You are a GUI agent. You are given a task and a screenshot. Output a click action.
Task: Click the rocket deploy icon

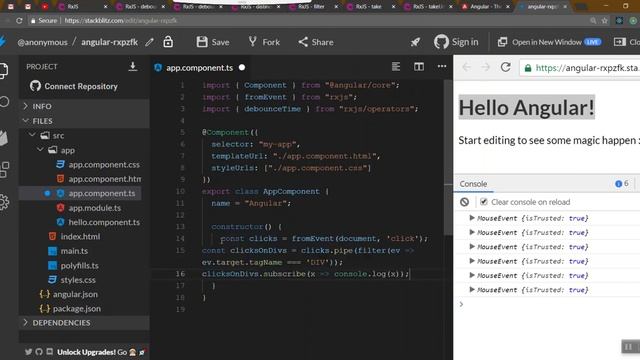coord(415,42)
